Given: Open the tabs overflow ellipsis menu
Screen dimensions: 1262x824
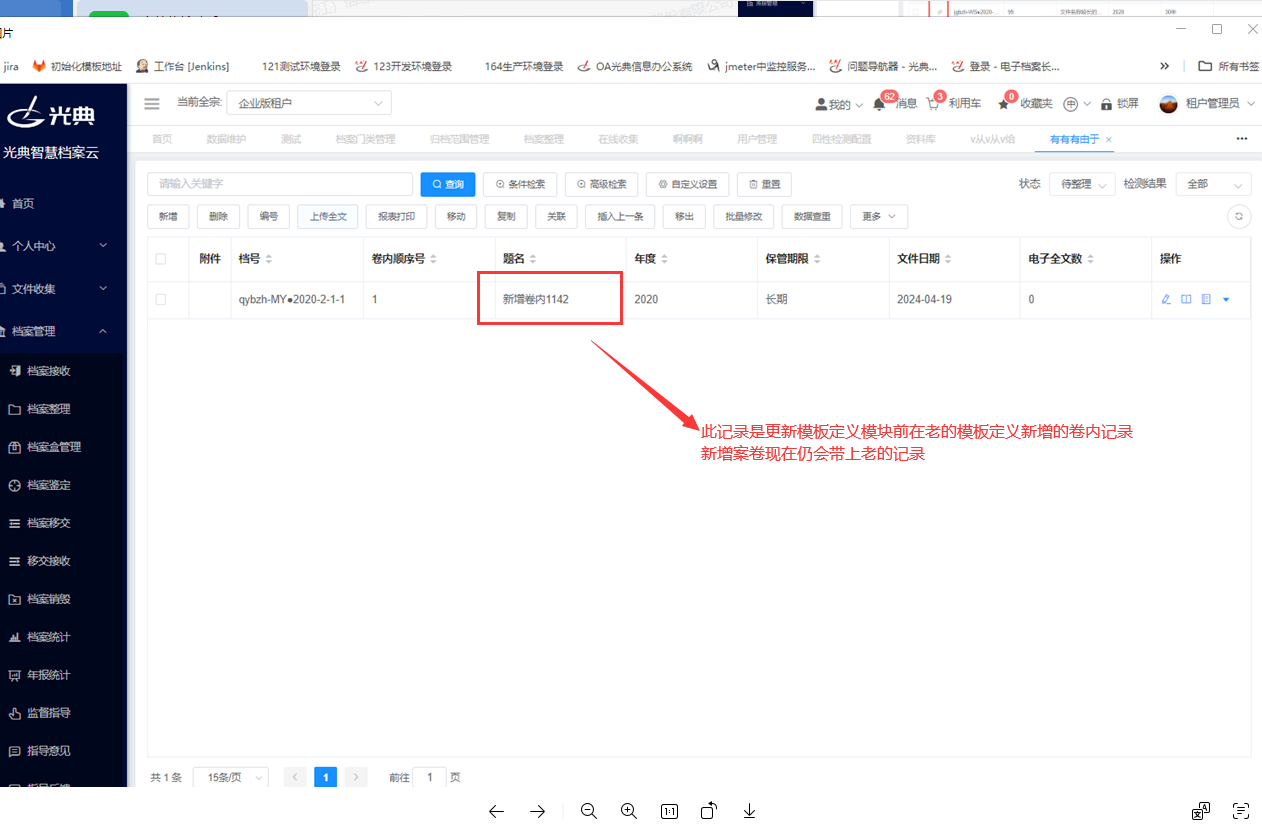Looking at the screenshot, I should (x=1242, y=139).
